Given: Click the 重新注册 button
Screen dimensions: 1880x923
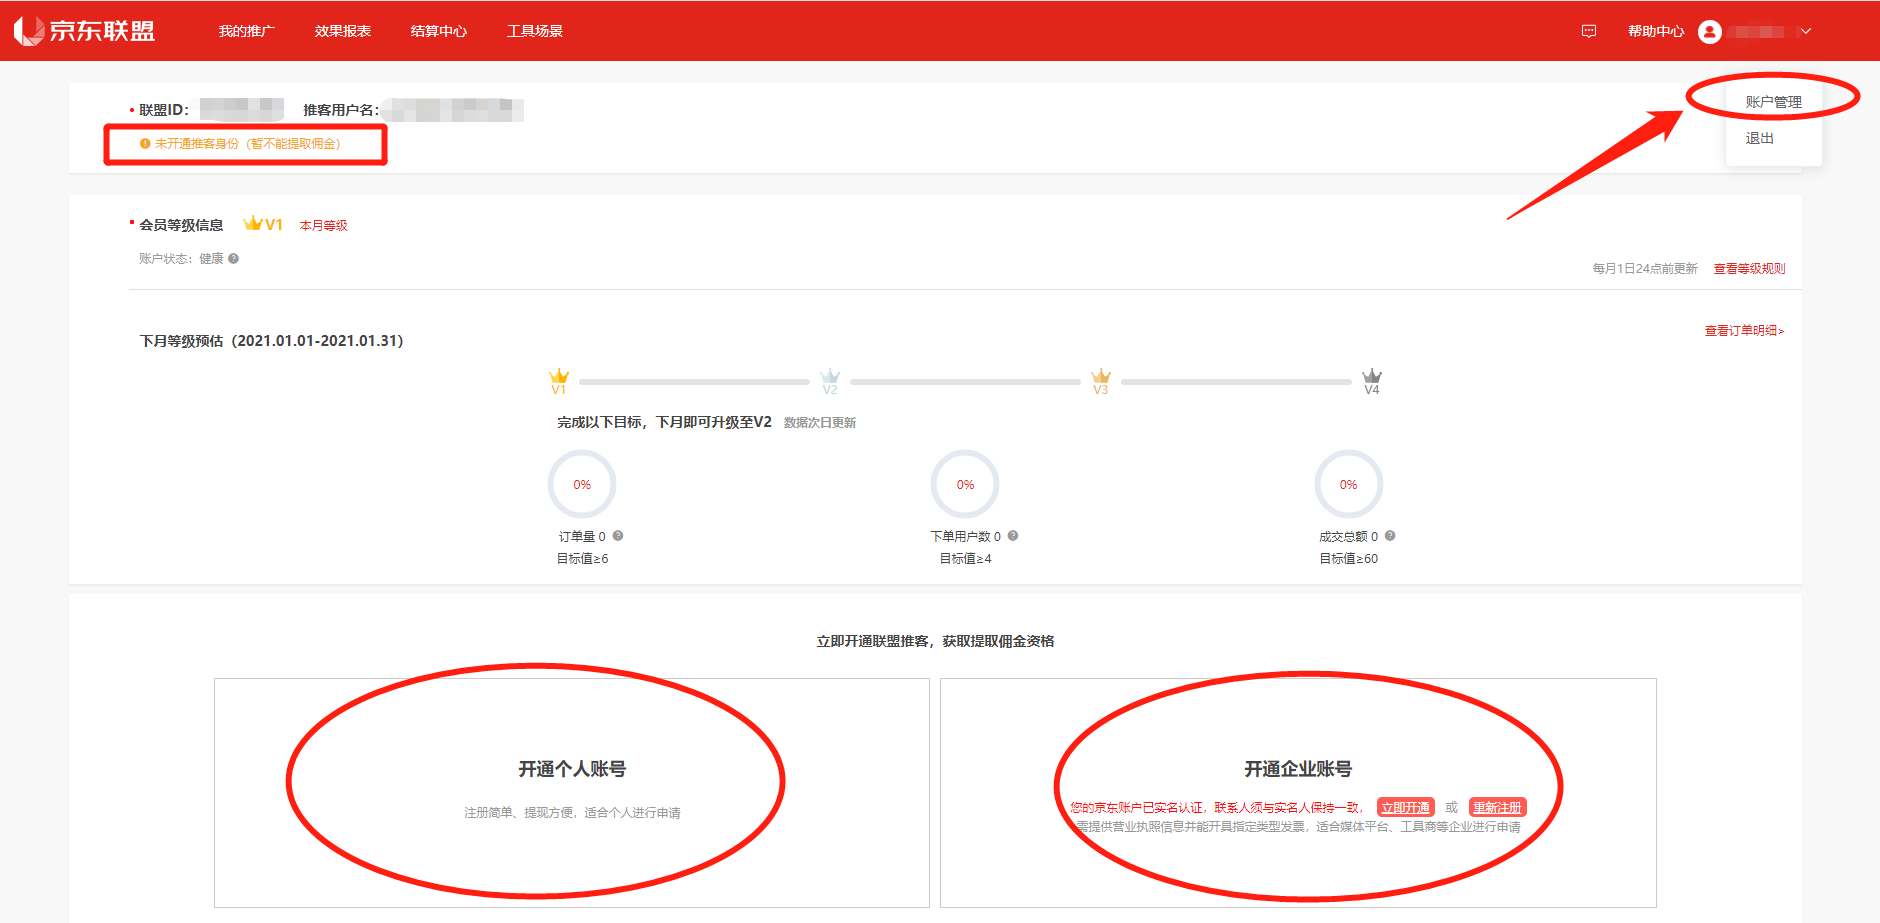Looking at the screenshot, I should point(1497,807).
